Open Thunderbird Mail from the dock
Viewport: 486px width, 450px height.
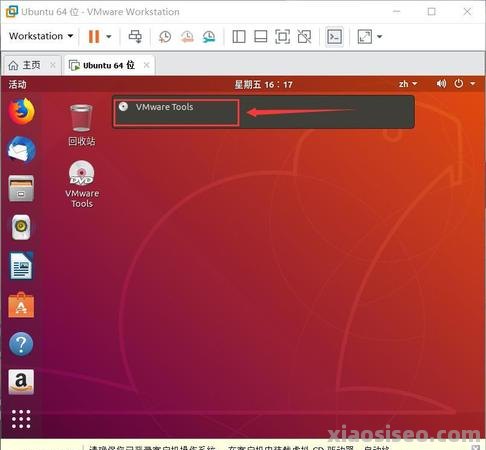pos(21,150)
